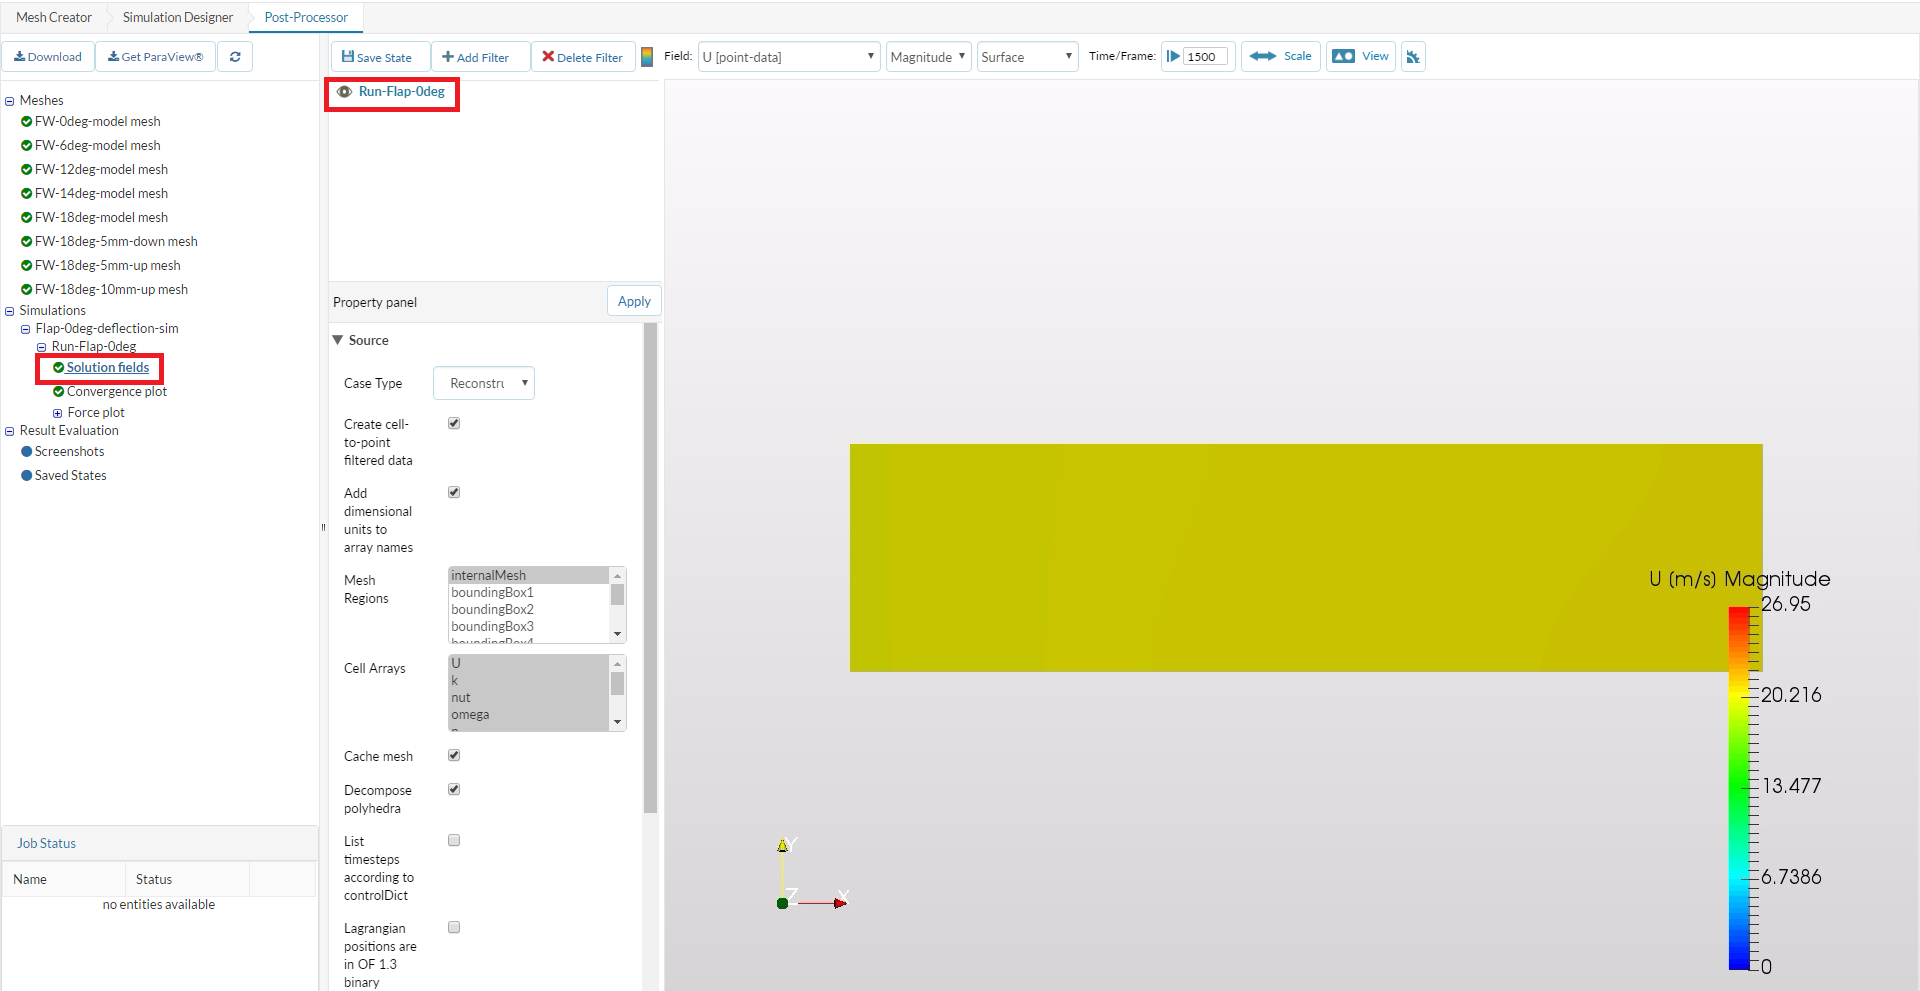Click the refresh icon button

click(x=235, y=57)
